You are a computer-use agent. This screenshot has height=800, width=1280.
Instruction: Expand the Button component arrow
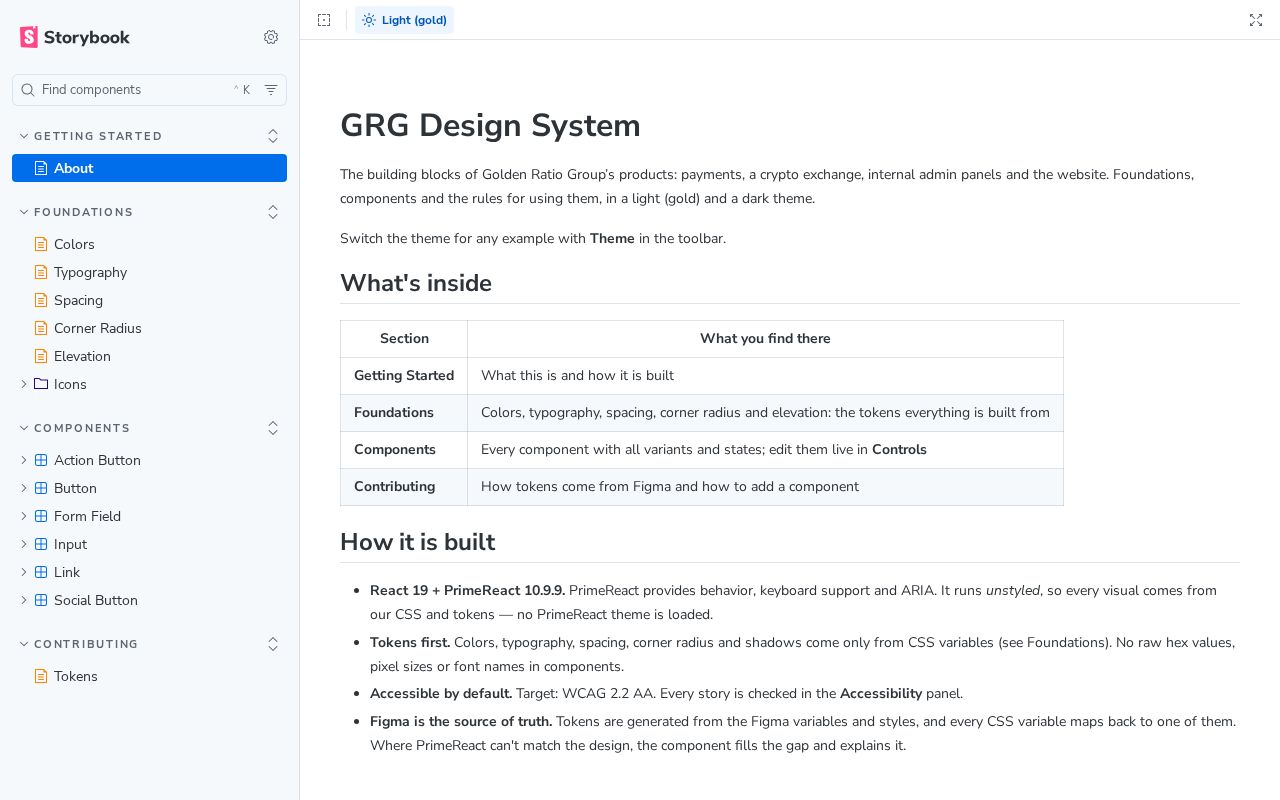[x=24, y=488]
